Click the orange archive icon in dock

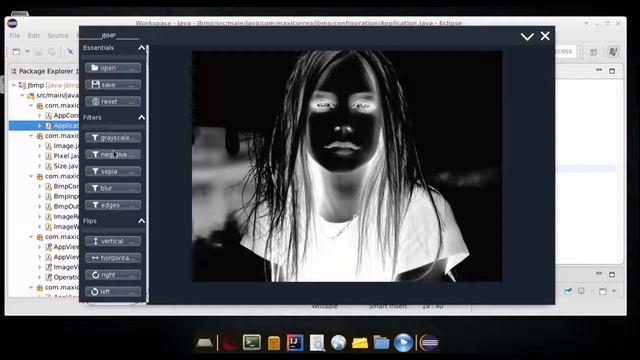tap(274, 343)
